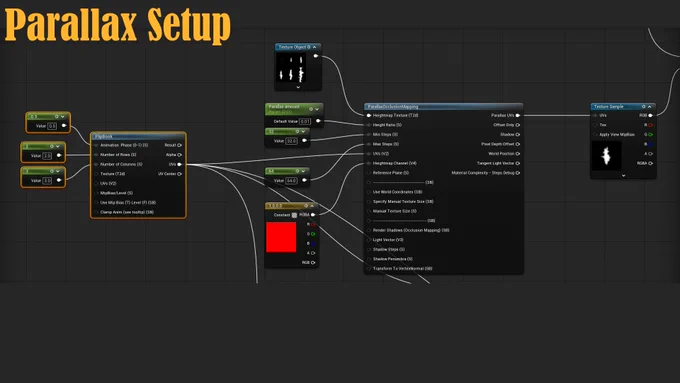This screenshot has width=680, height=383.
Task: Click the Parallax UVs output pin
Action: point(518,115)
